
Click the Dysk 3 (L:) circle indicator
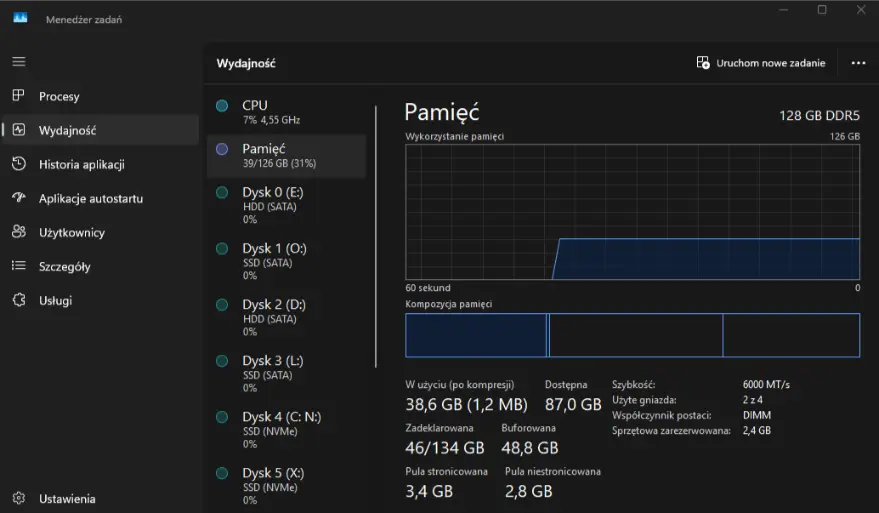coord(222,361)
